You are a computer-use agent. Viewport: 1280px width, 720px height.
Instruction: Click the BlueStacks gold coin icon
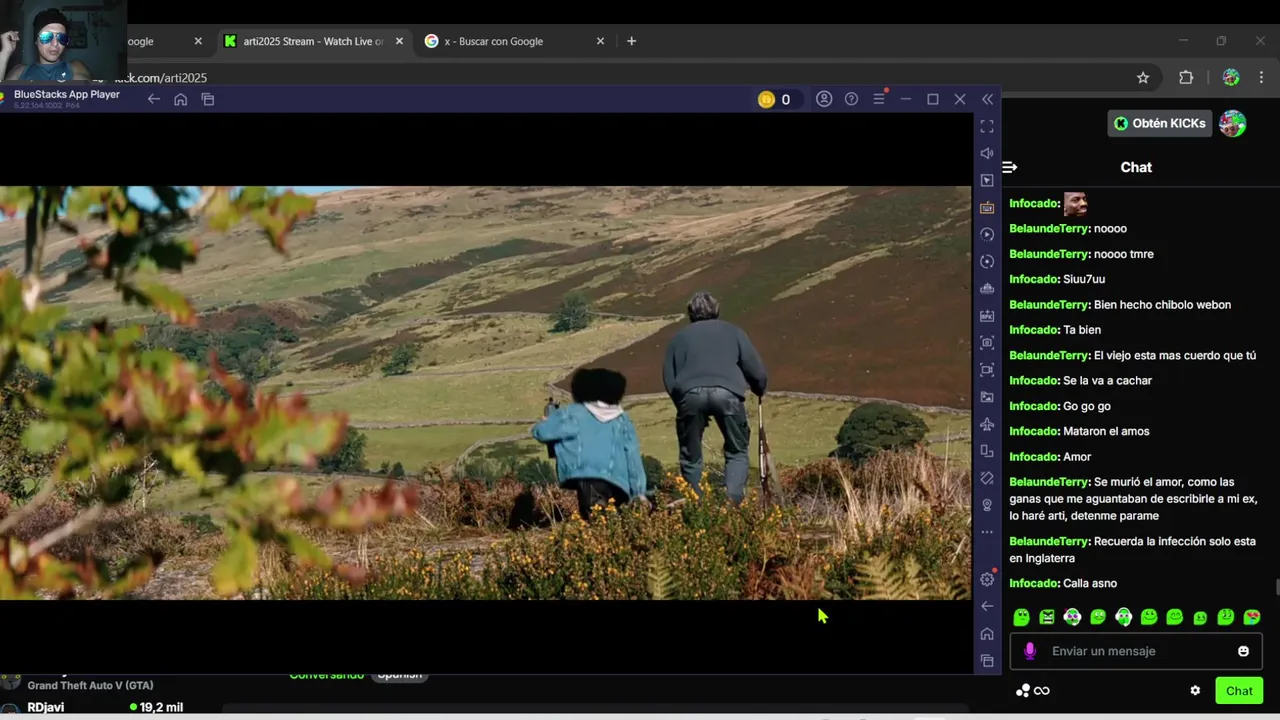766,99
